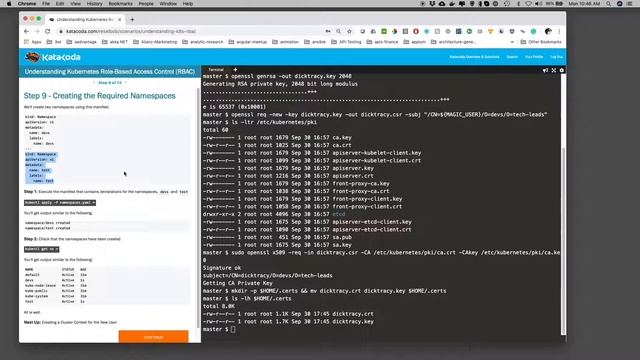Click the terminal vertical scrollbar
This screenshot has height=360, width=640.
[564, 241]
